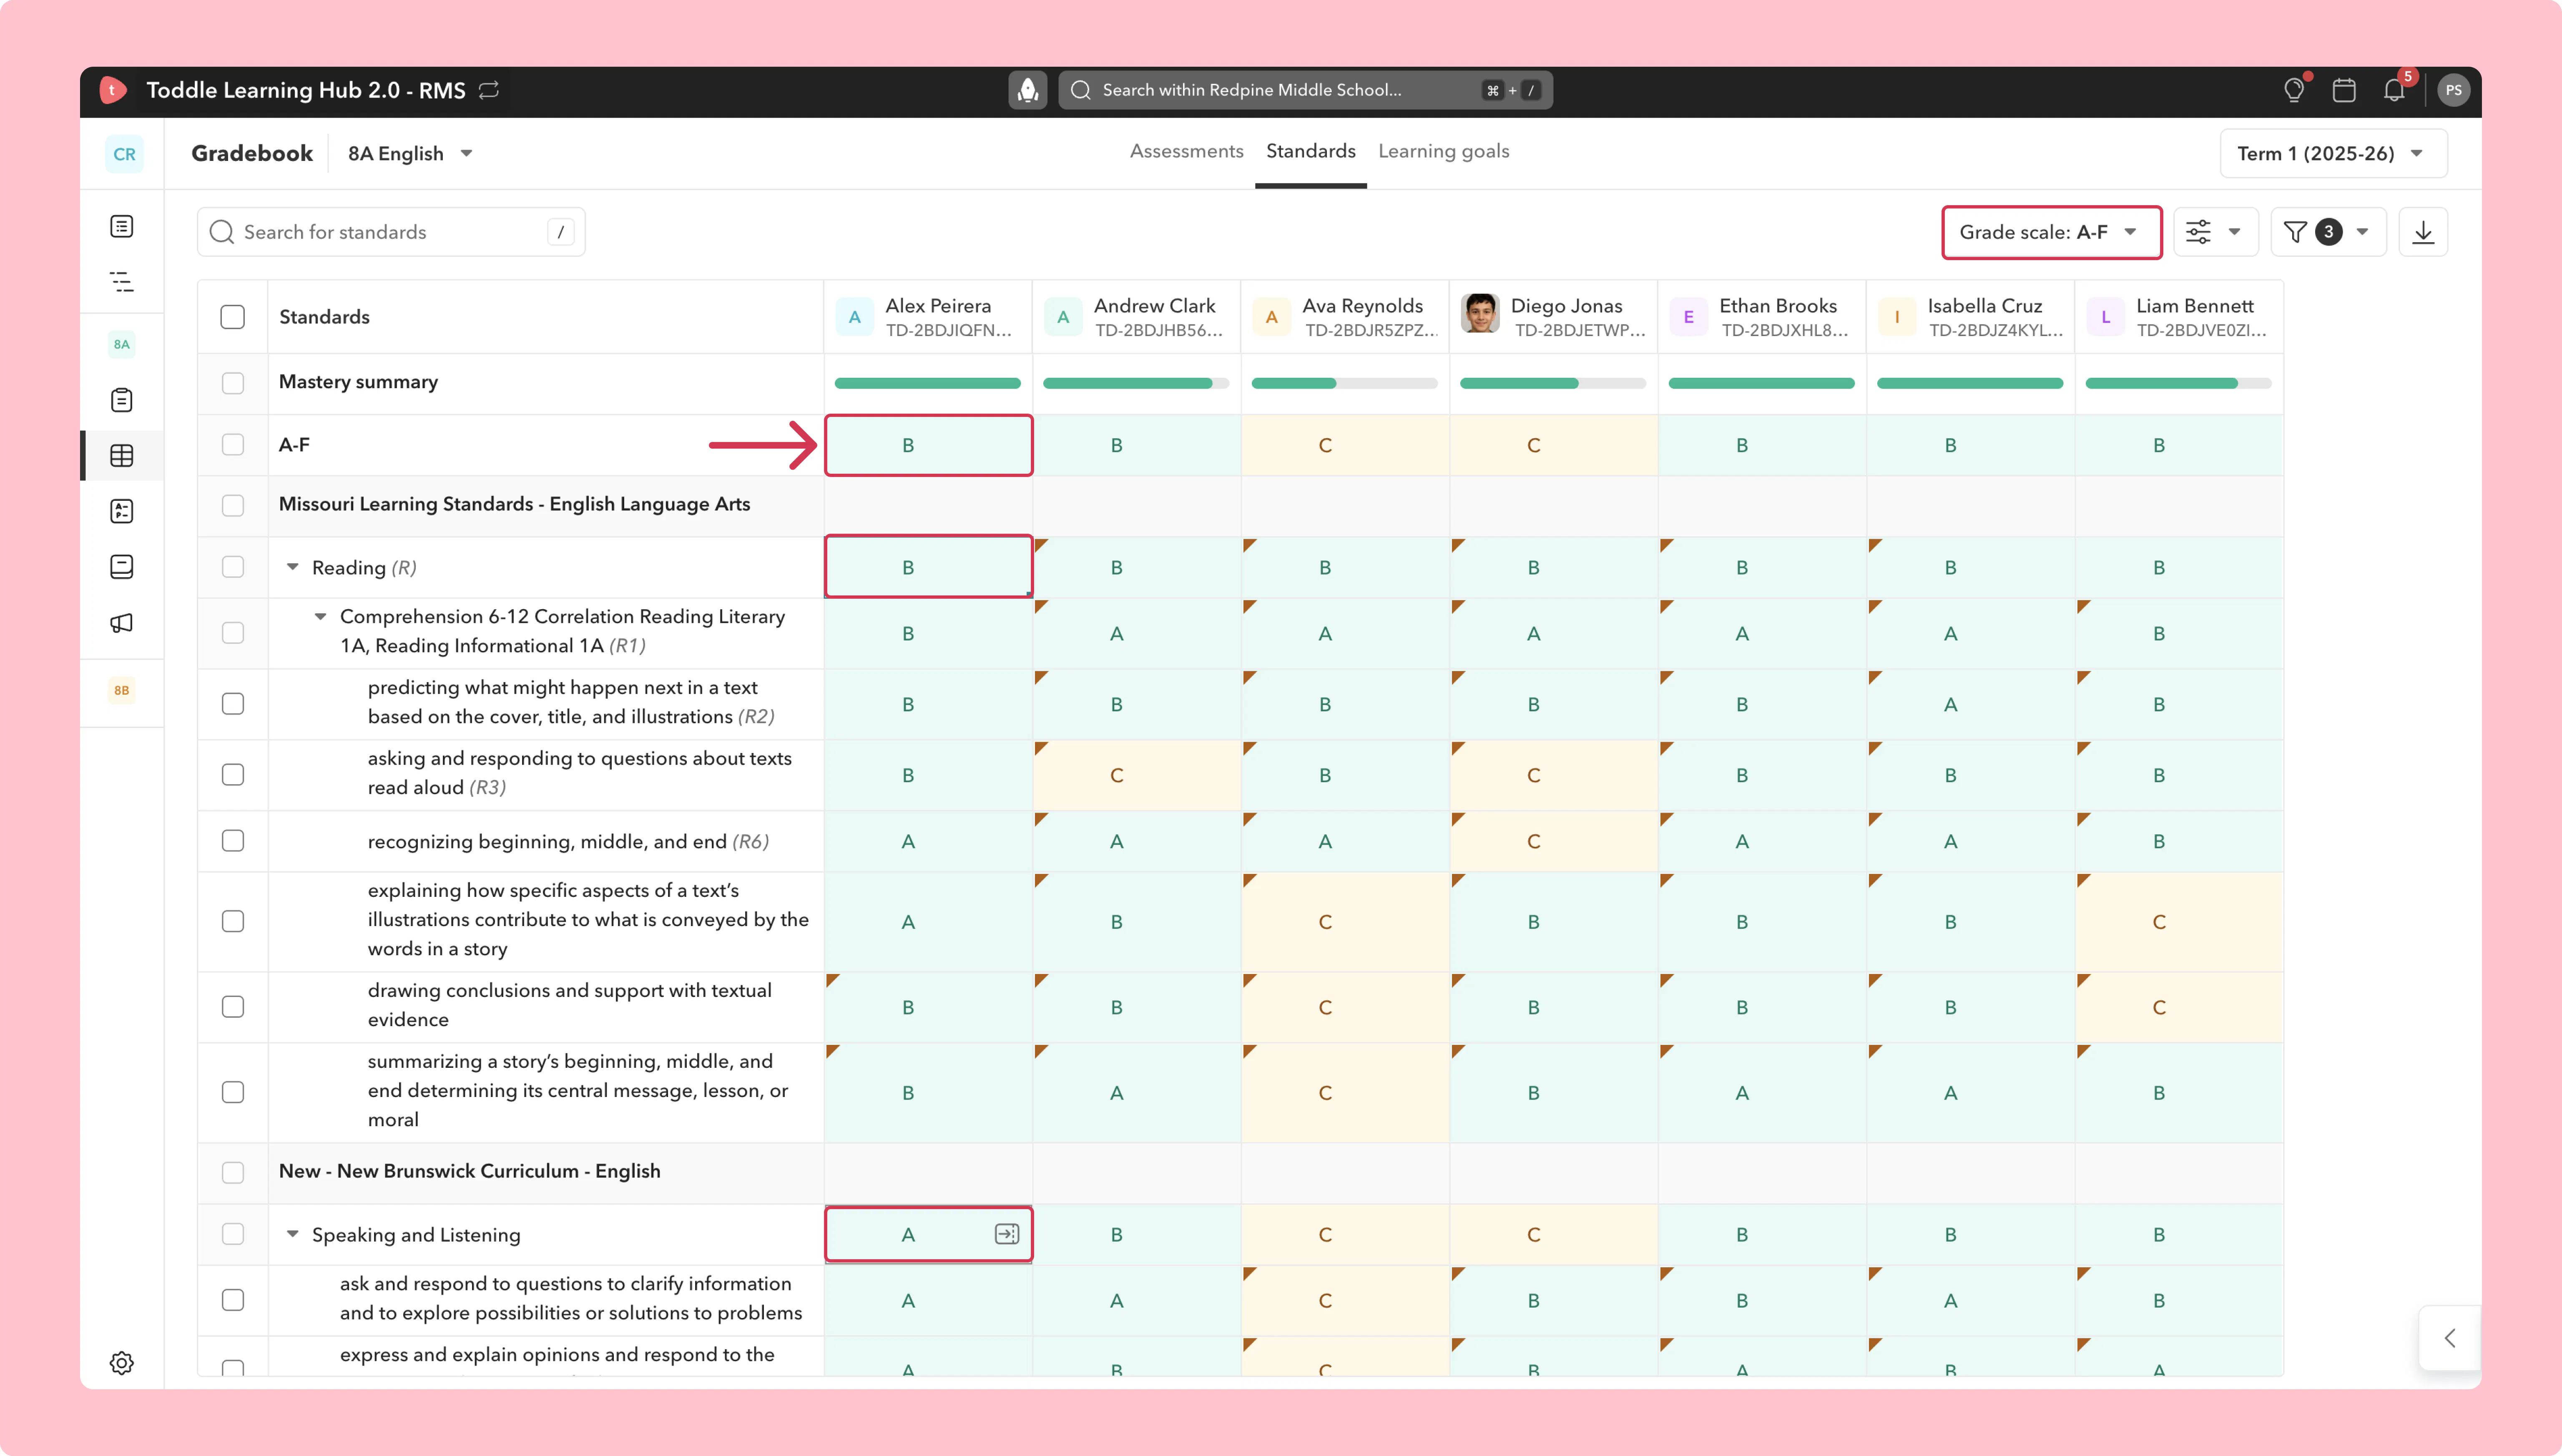Open the rocket icon next to the search bar
The image size is (2562, 1456).
(1027, 90)
